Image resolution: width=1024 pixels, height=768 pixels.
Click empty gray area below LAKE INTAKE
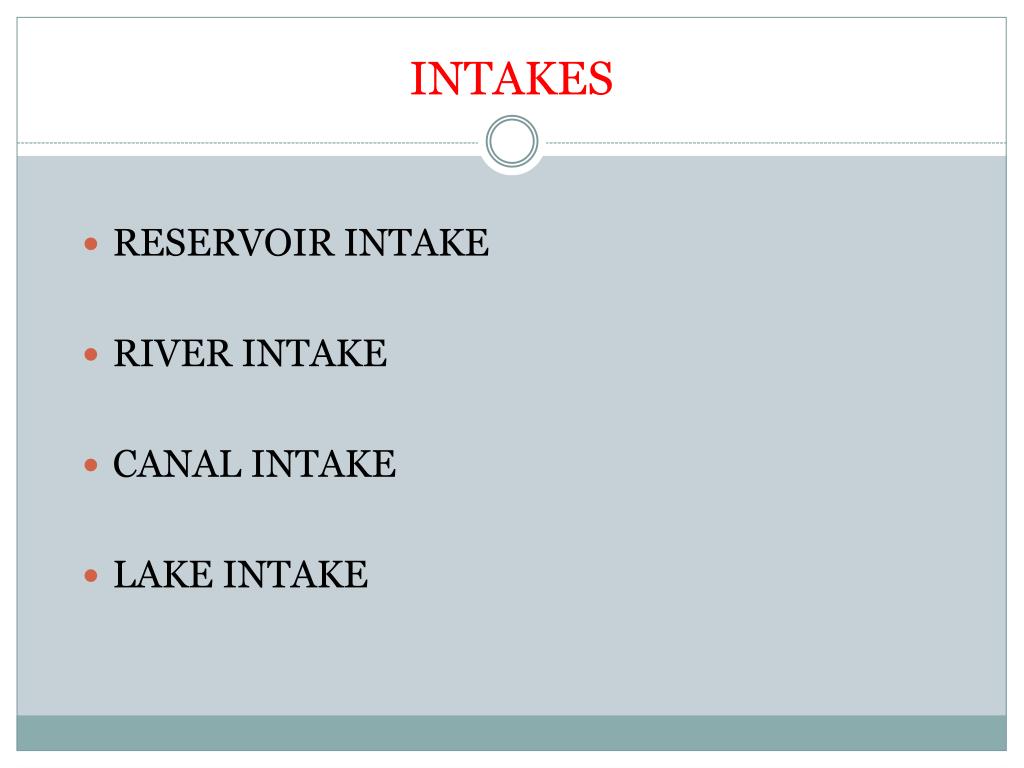[511, 653]
